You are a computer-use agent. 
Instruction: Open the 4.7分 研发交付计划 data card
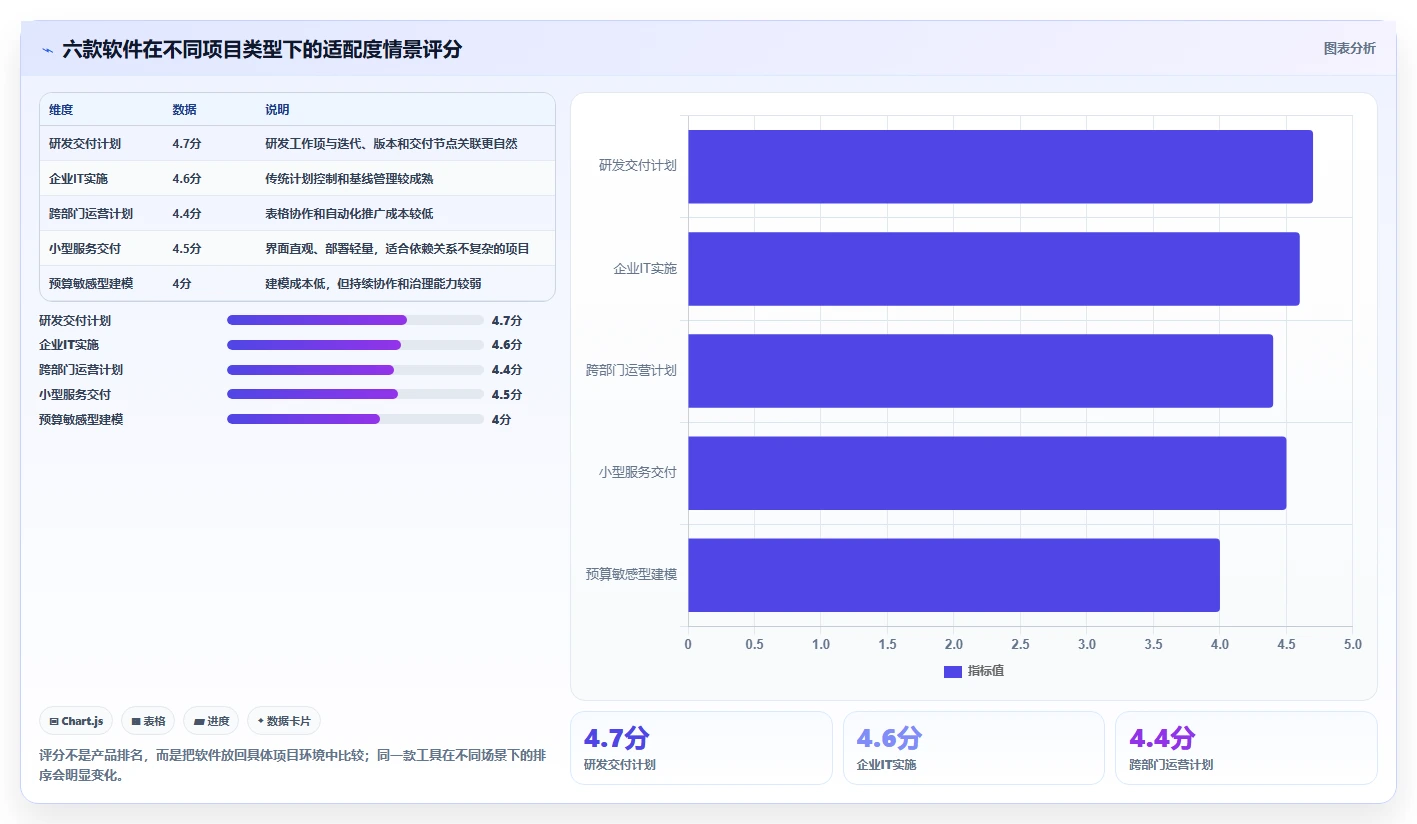(x=701, y=748)
